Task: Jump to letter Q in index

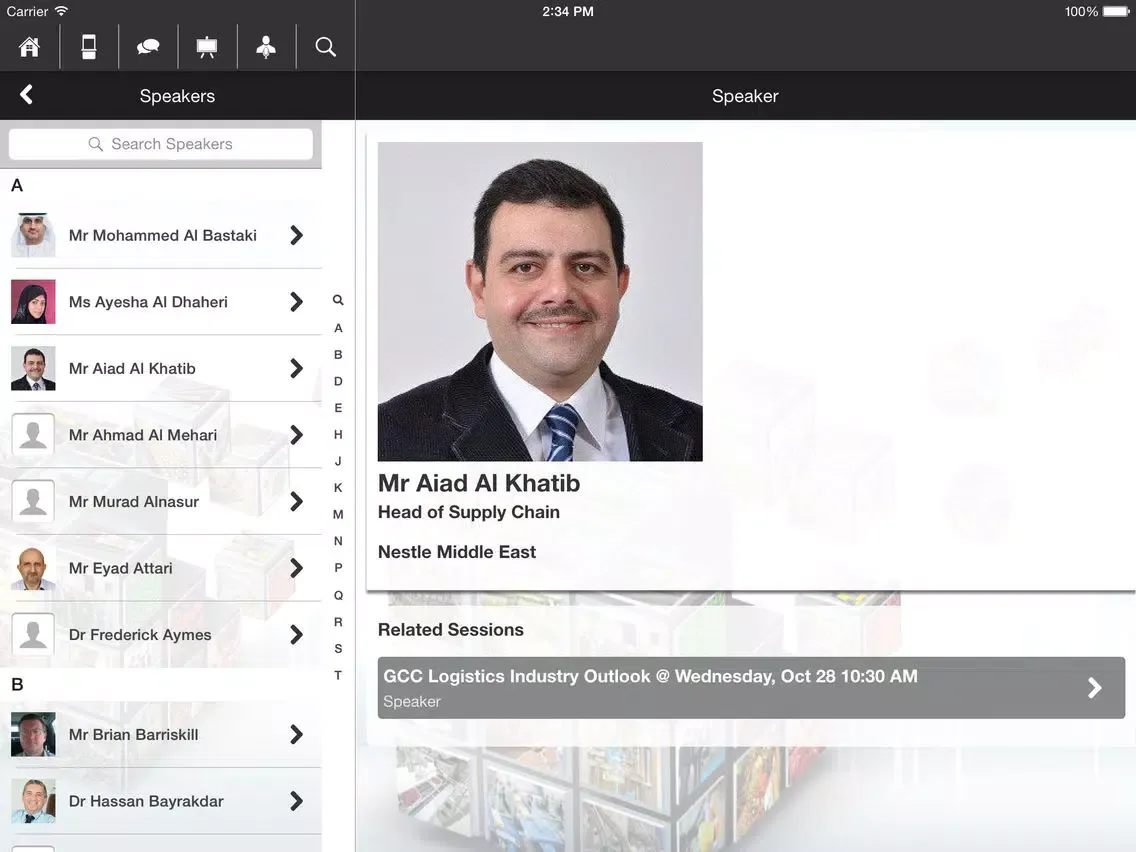Action: point(338,596)
